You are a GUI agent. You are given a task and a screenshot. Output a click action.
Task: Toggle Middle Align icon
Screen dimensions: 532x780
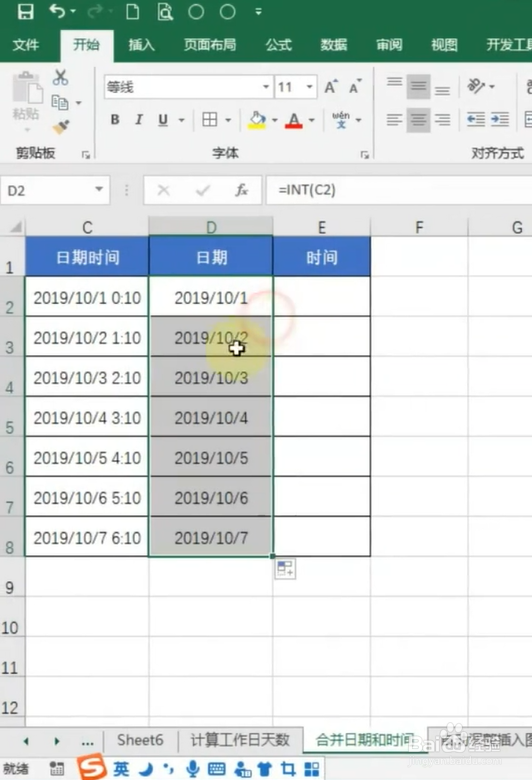point(418,87)
